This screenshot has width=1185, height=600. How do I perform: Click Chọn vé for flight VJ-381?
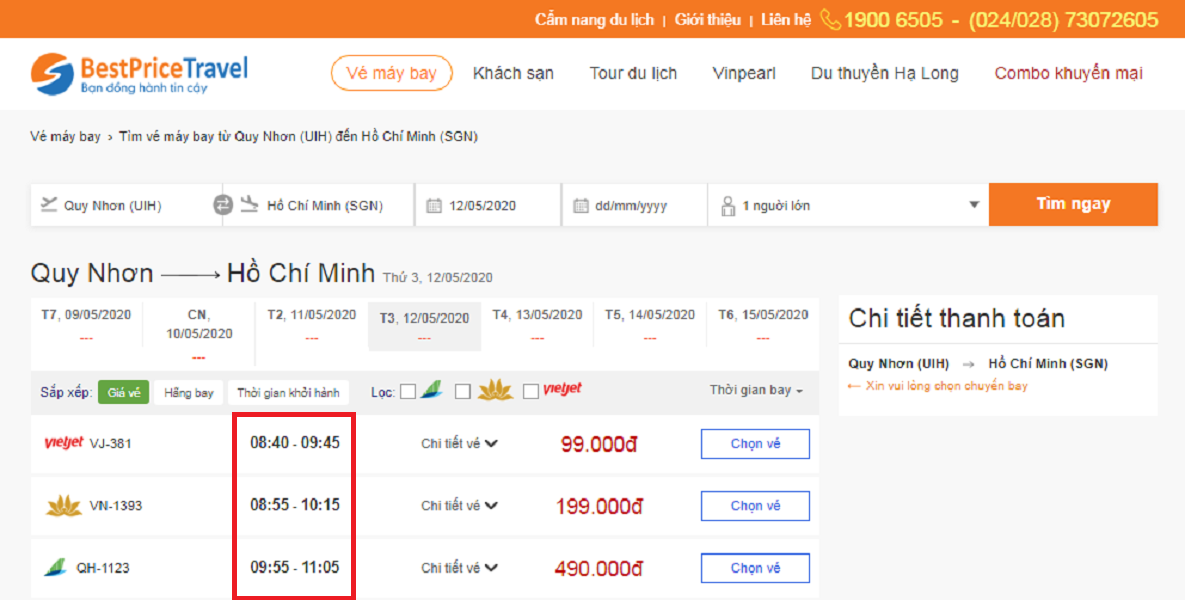coord(755,444)
